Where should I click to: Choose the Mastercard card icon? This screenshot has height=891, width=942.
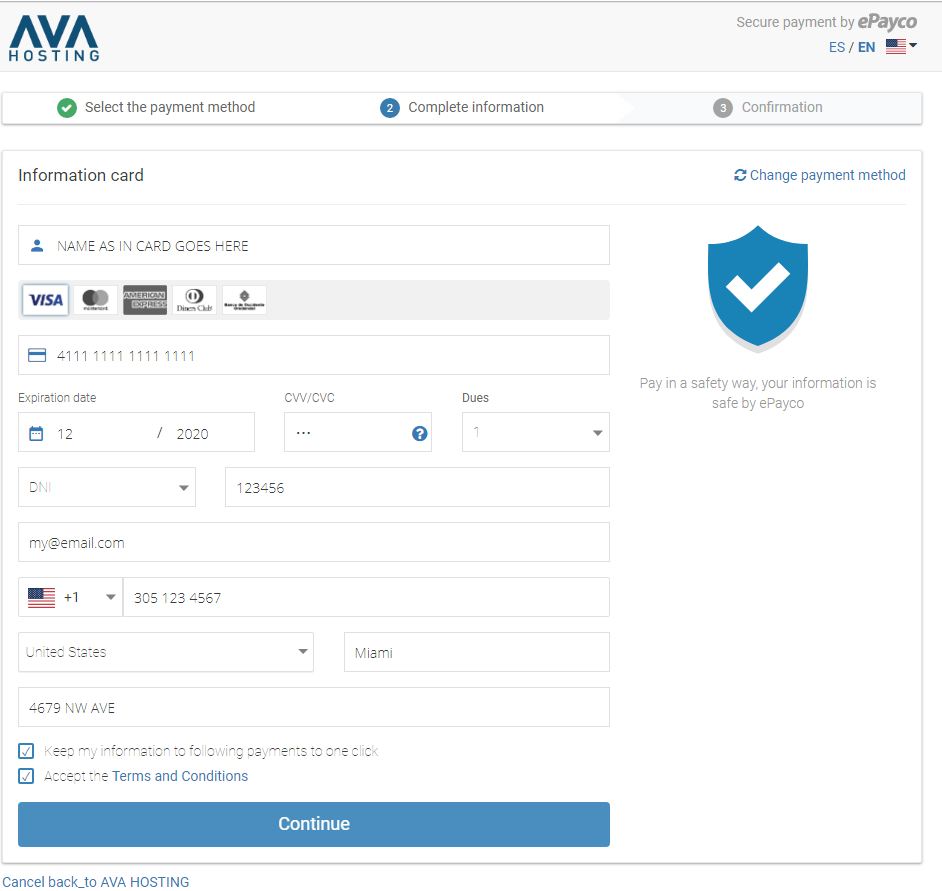coord(96,300)
